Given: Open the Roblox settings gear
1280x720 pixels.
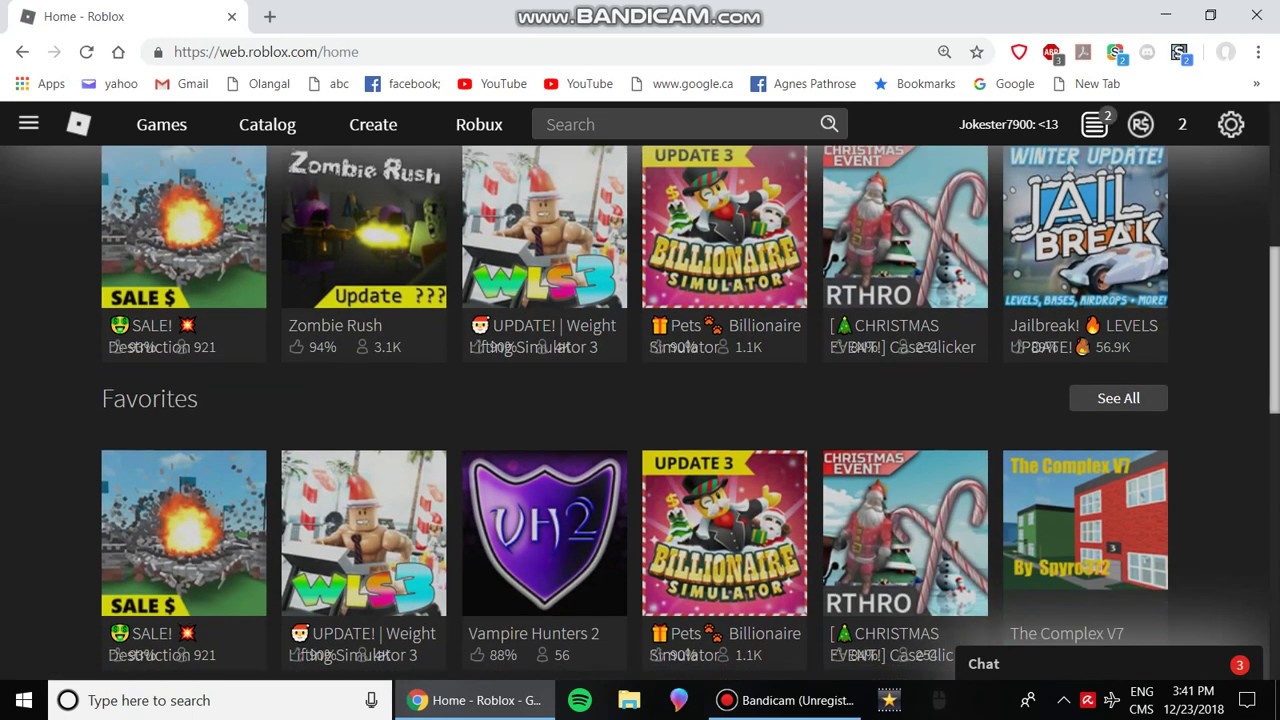Looking at the screenshot, I should (x=1231, y=124).
